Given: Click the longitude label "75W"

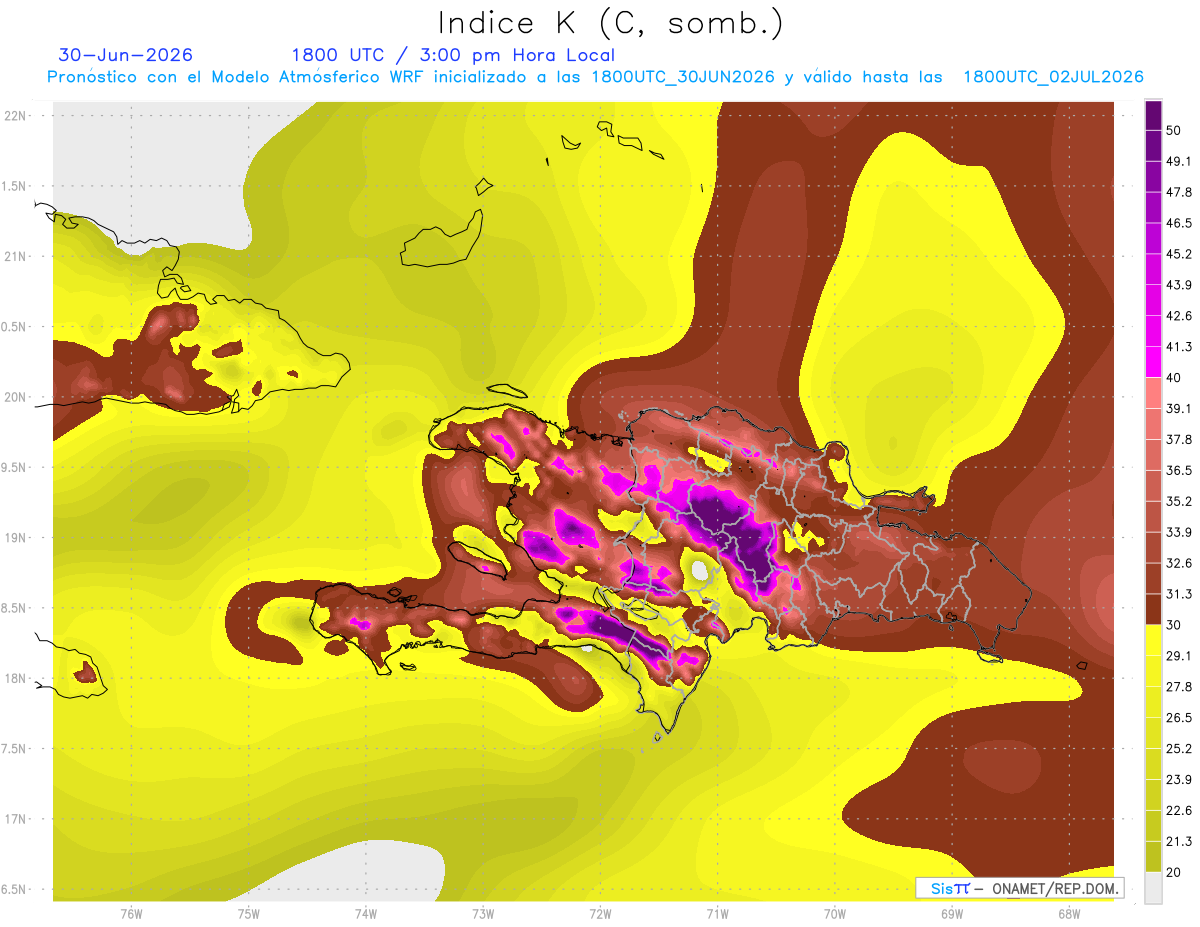Looking at the screenshot, I should coord(248,913).
